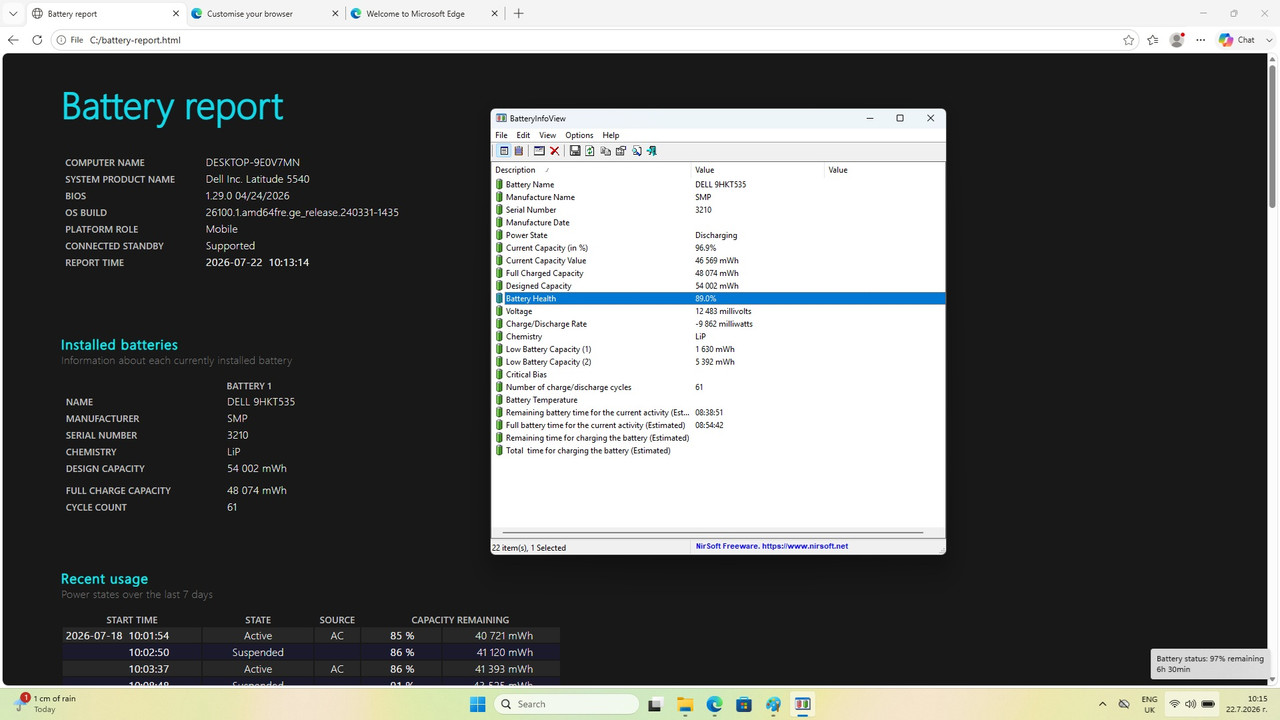Image resolution: width=1280 pixels, height=720 pixels.
Task: Switch to battery log view toolbar icon
Action: point(519,151)
